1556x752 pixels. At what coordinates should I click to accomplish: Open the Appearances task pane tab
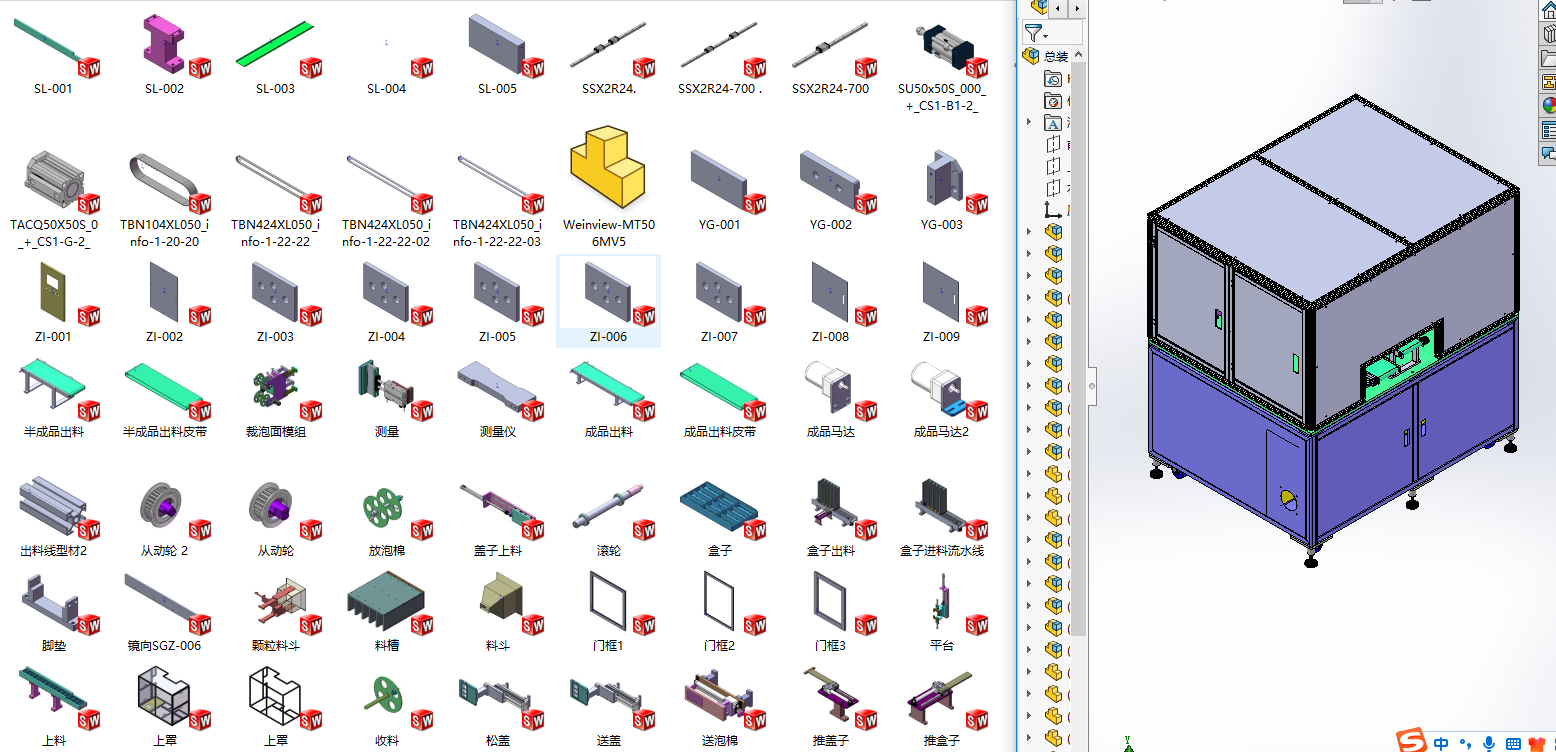click(x=1548, y=106)
